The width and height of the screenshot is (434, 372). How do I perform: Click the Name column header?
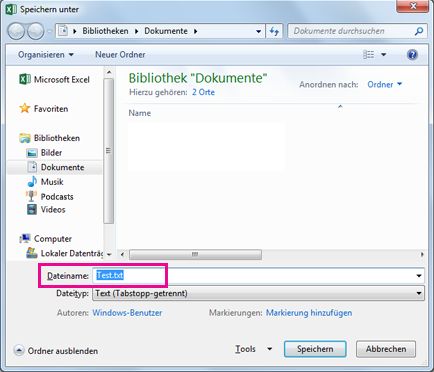(x=140, y=113)
